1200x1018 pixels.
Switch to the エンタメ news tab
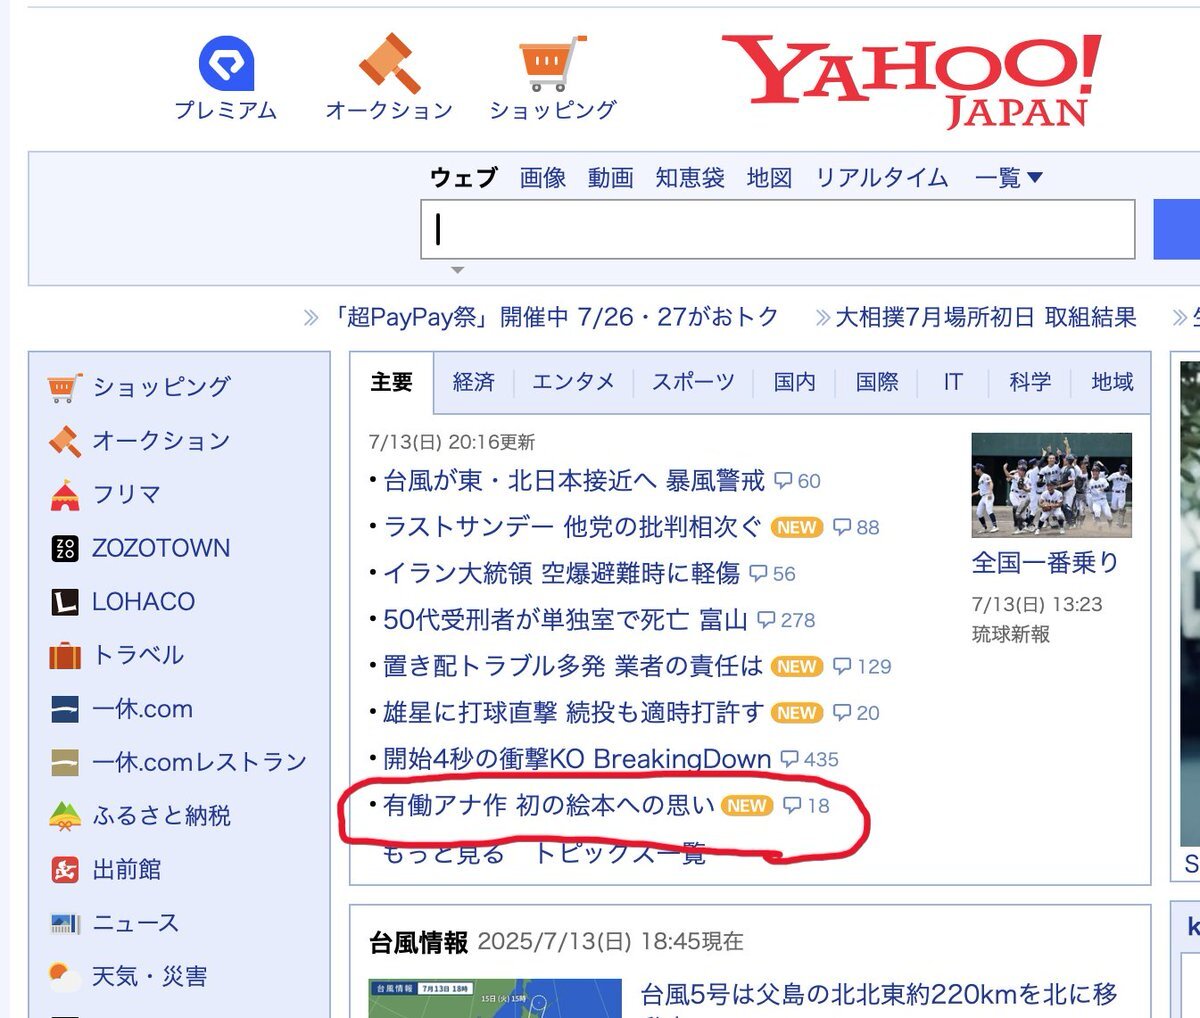point(573,382)
